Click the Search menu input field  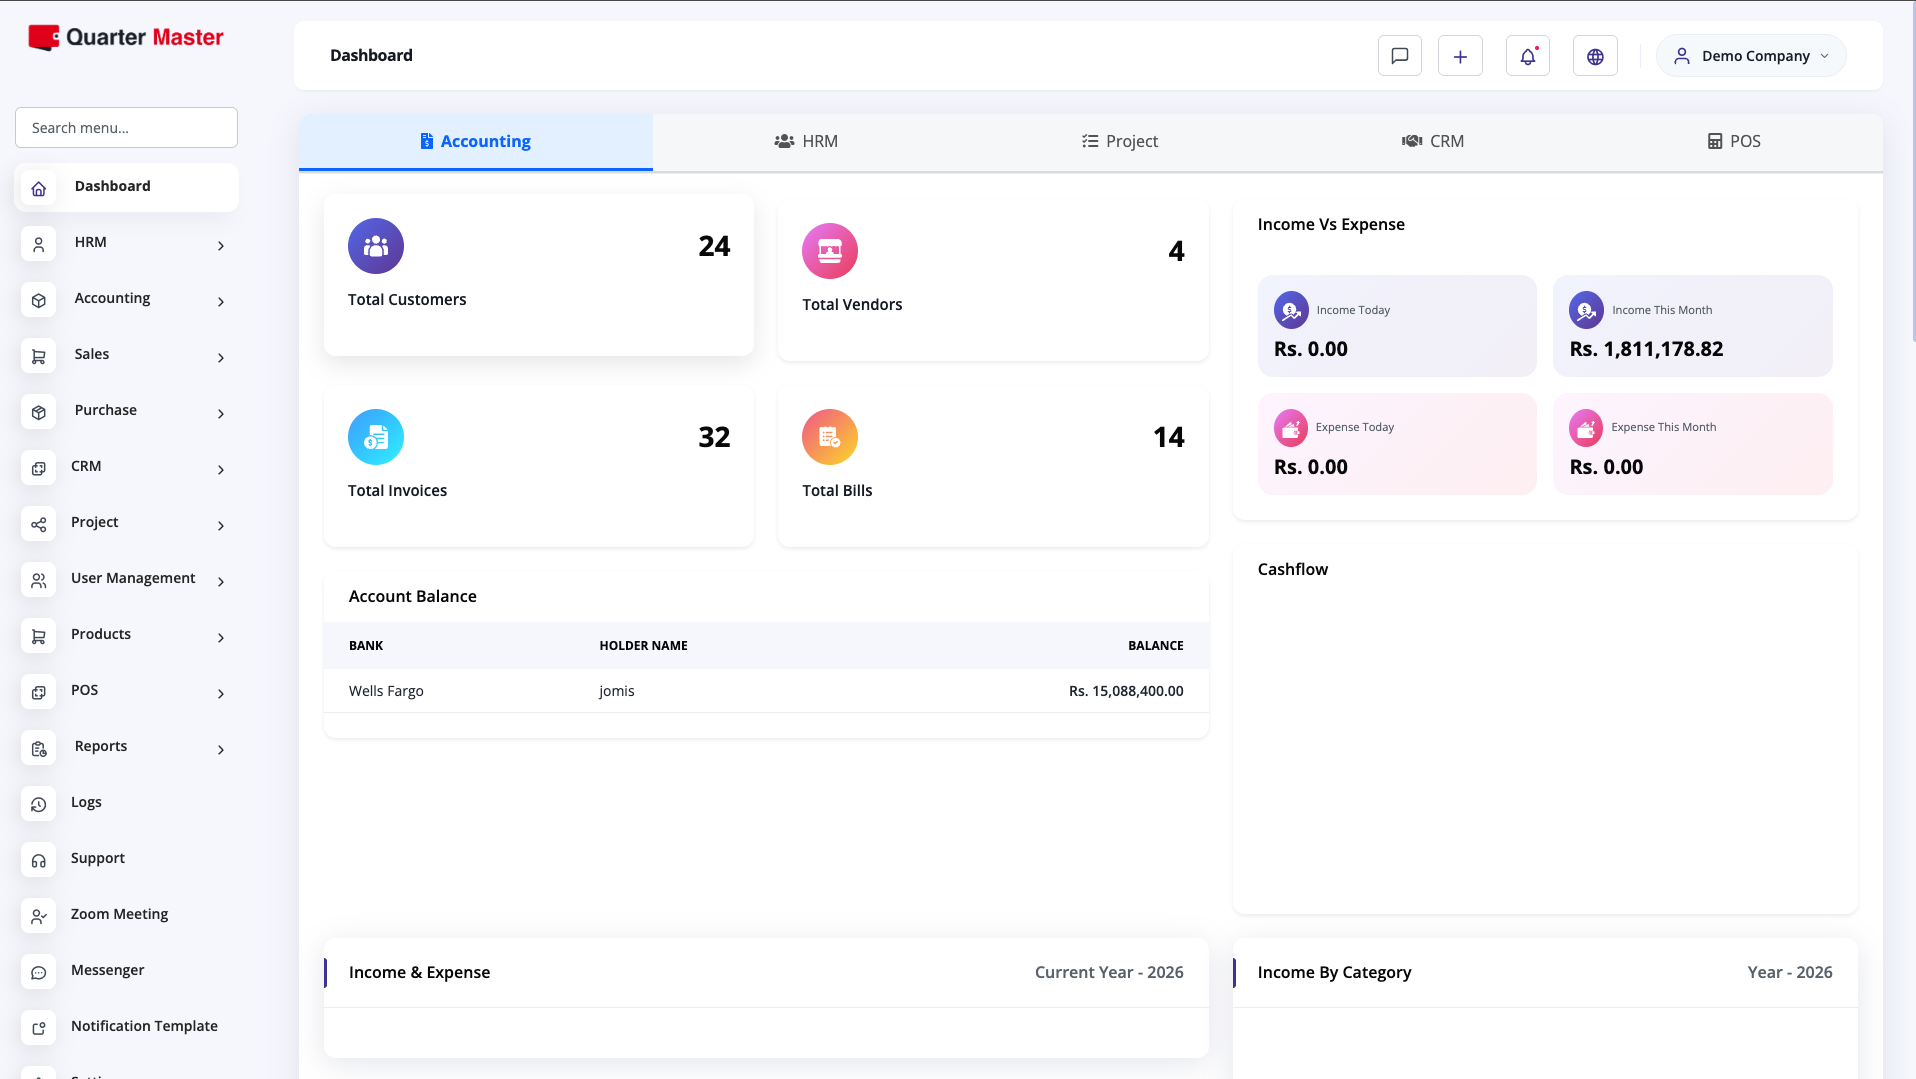tap(127, 128)
